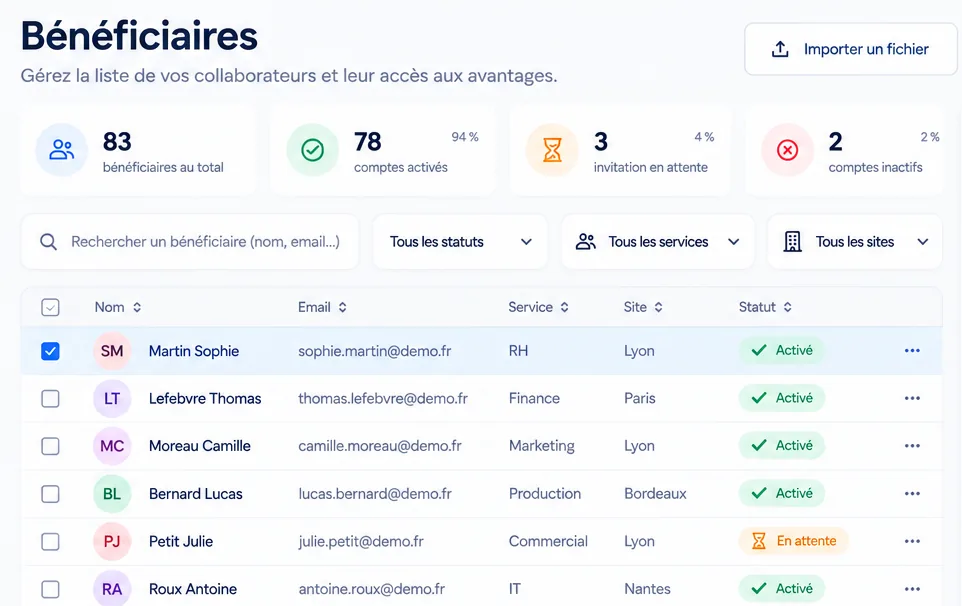Open the more options menu for Martin Sophie
The height and width of the screenshot is (606, 962).
912,351
